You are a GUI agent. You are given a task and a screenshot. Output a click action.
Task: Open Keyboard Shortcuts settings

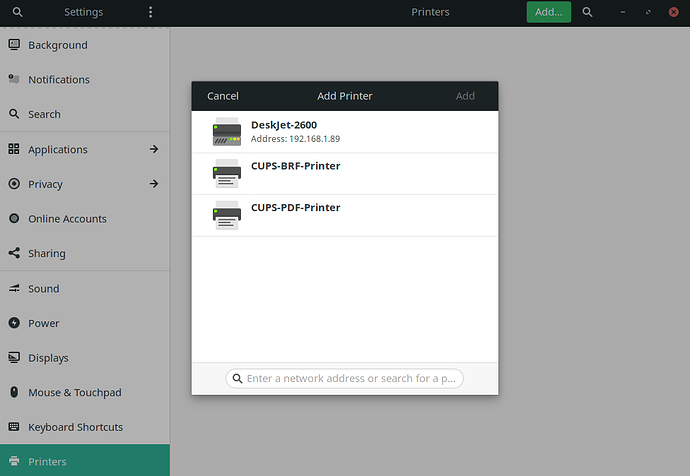click(x=84, y=427)
